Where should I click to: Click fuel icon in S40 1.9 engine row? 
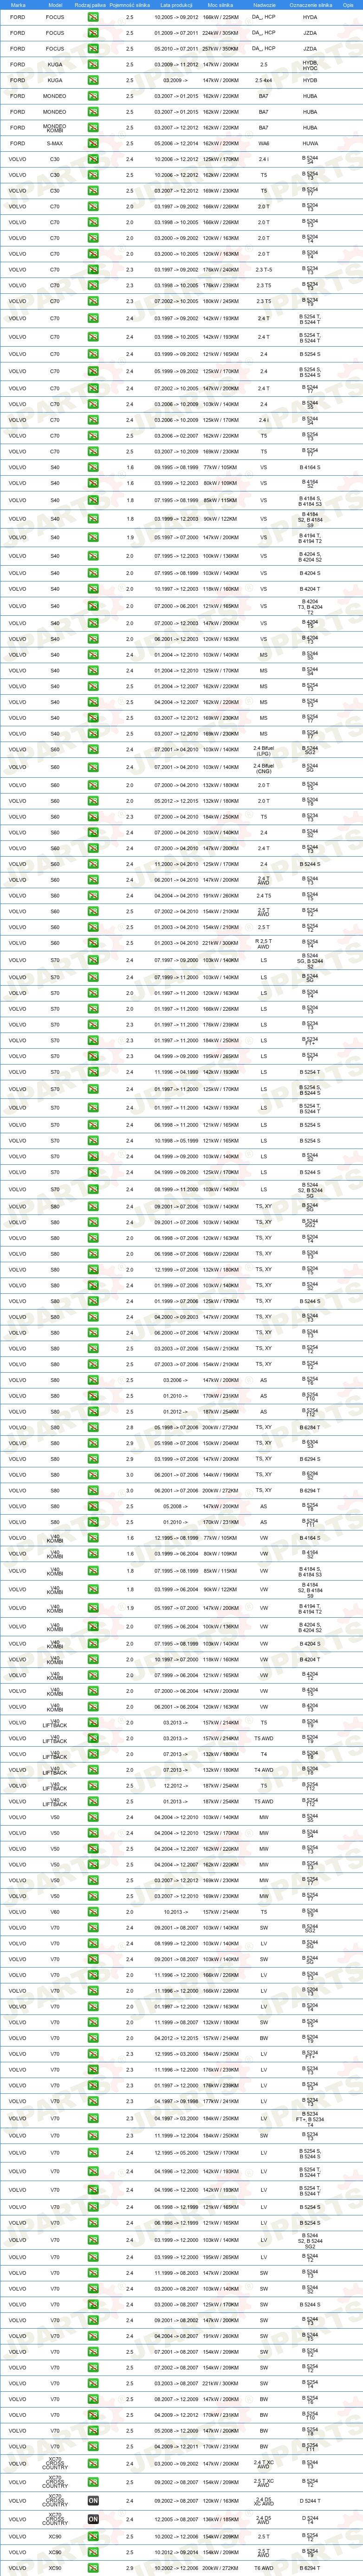(x=93, y=538)
